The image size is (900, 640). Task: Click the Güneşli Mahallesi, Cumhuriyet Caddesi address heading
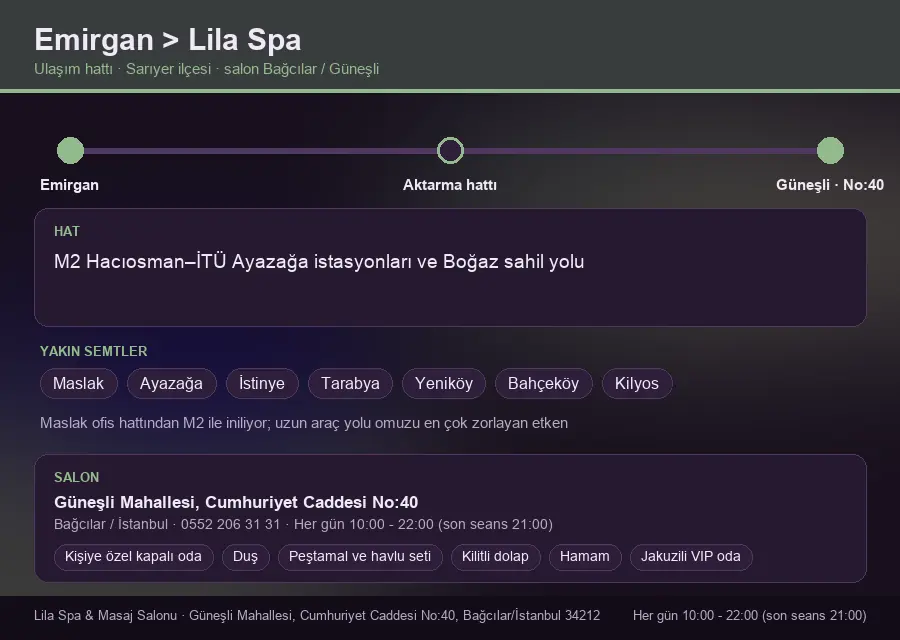tap(236, 502)
